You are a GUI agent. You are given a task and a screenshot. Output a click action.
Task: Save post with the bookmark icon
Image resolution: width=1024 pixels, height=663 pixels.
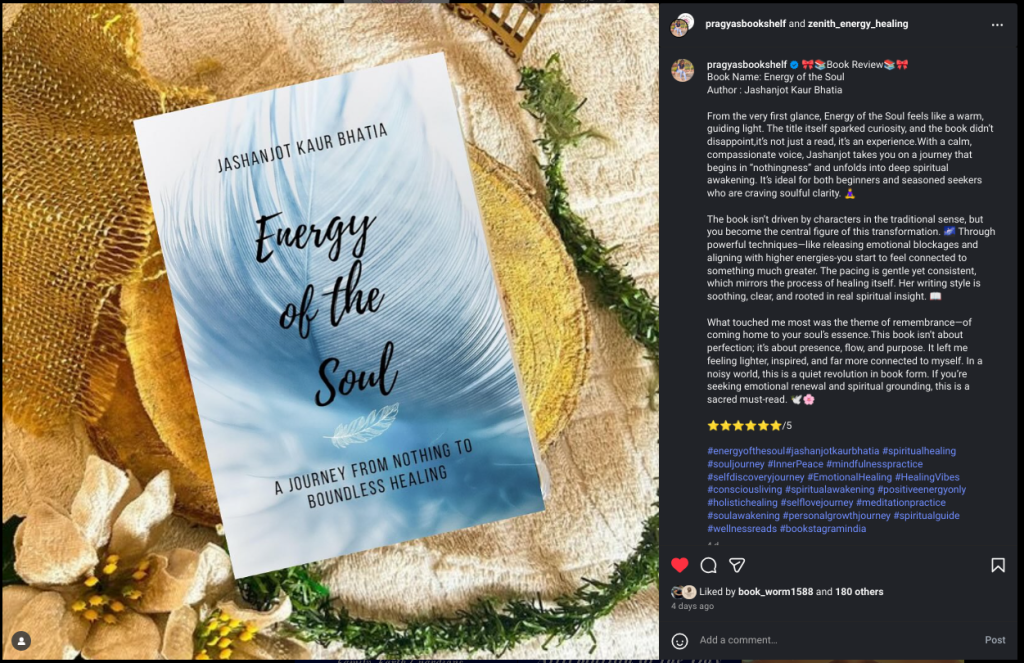click(998, 565)
